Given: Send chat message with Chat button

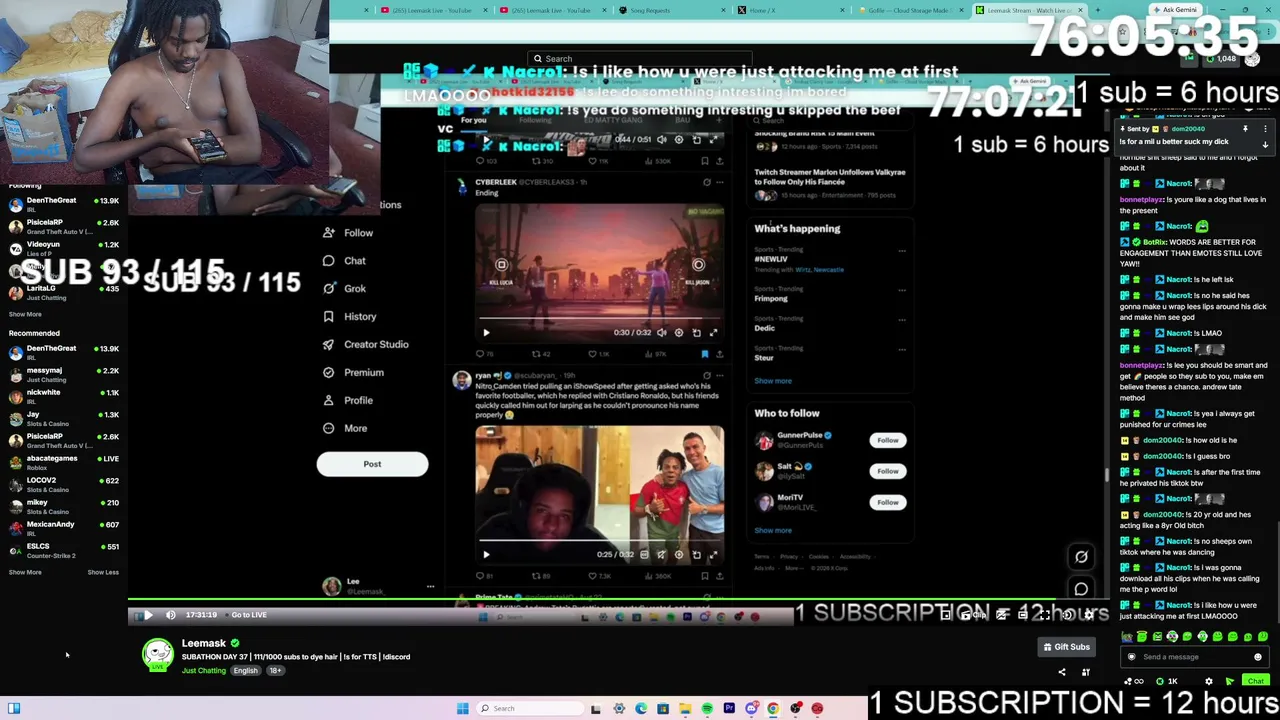Looking at the screenshot, I should [1255, 681].
